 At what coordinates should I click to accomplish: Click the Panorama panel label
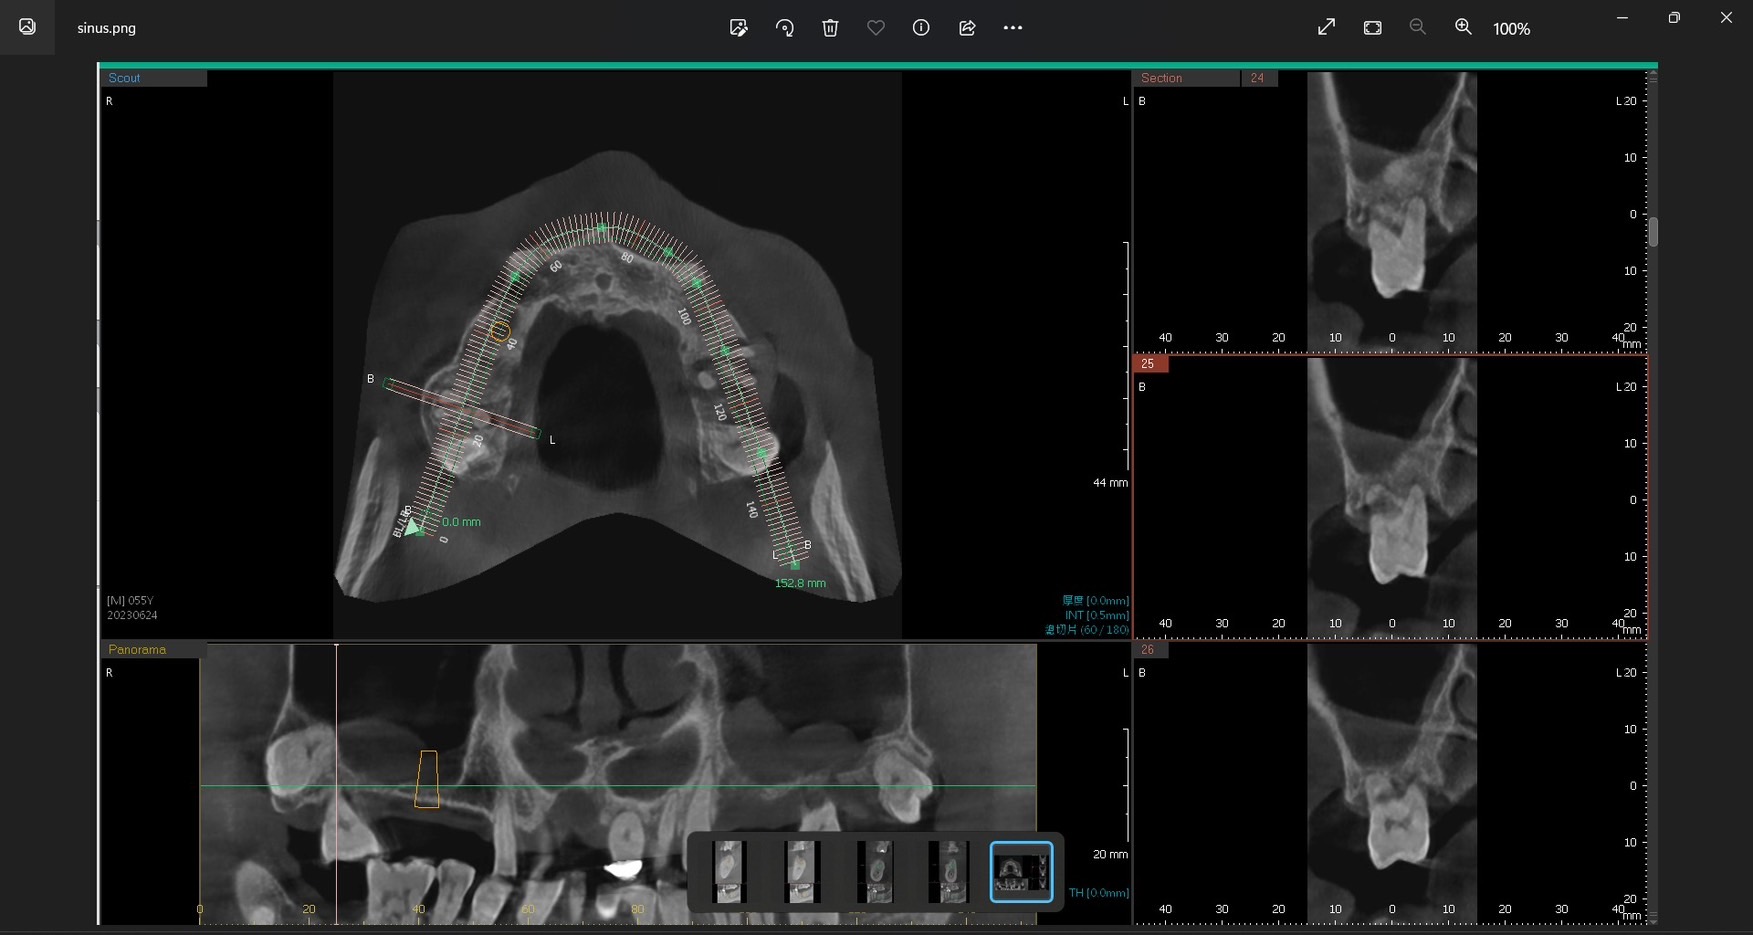pyautogui.click(x=137, y=650)
